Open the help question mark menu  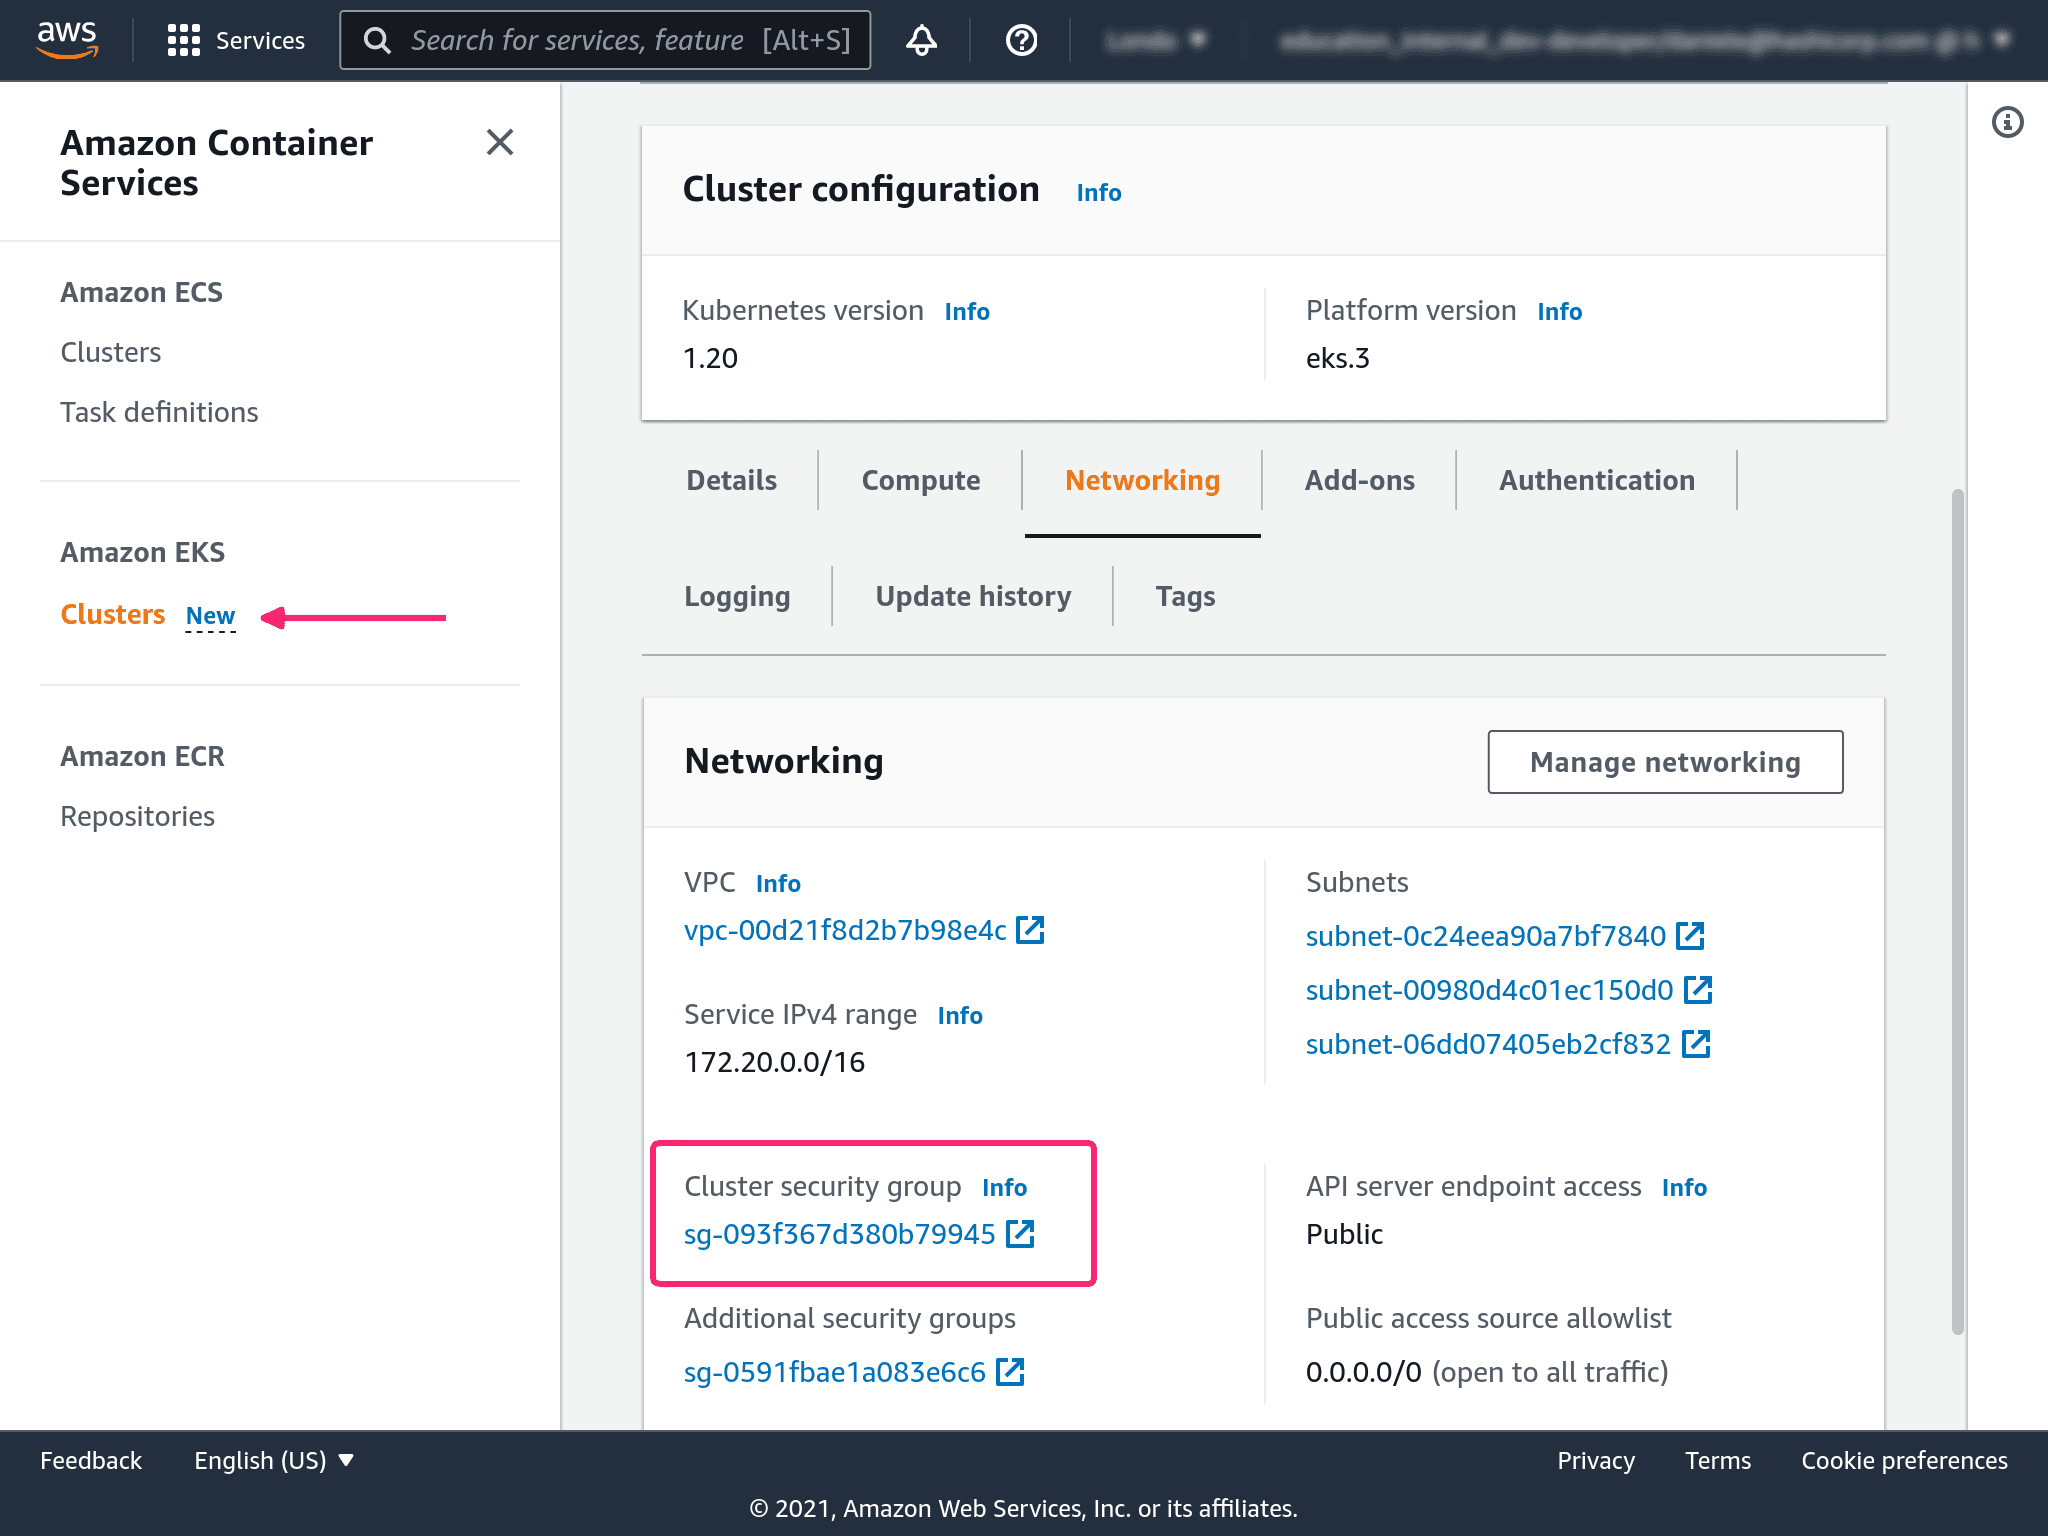pyautogui.click(x=1021, y=40)
